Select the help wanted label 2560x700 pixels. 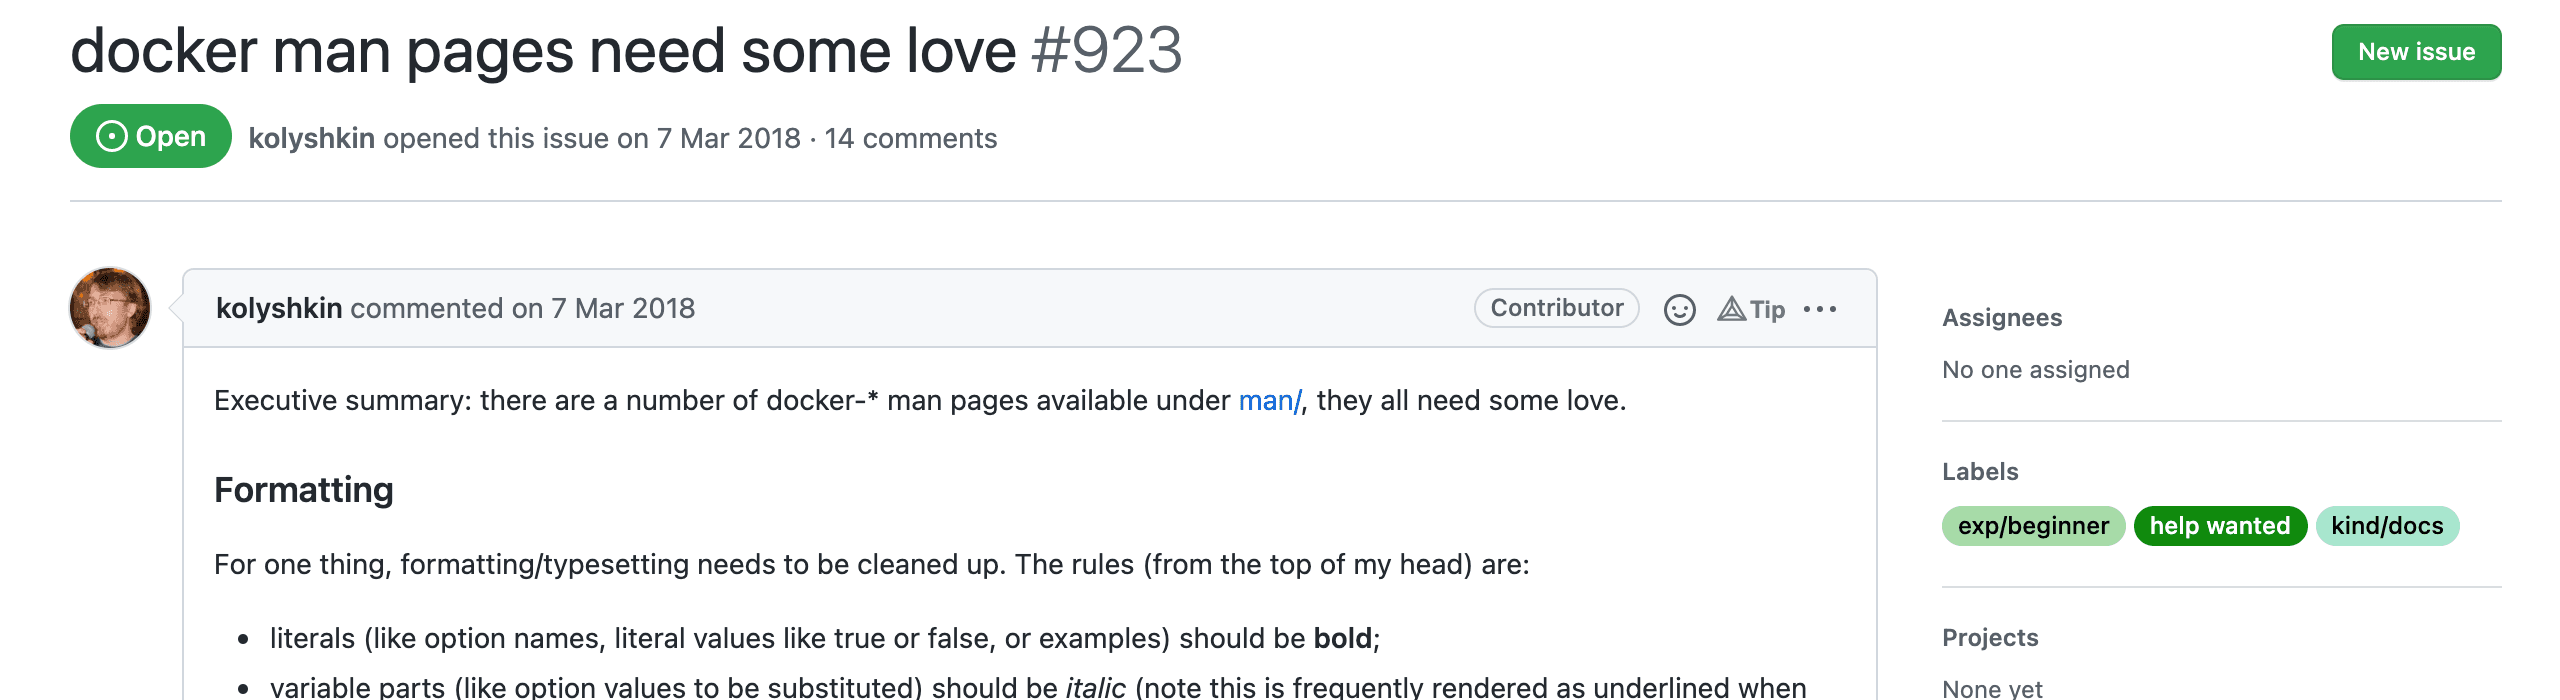click(x=2219, y=526)
